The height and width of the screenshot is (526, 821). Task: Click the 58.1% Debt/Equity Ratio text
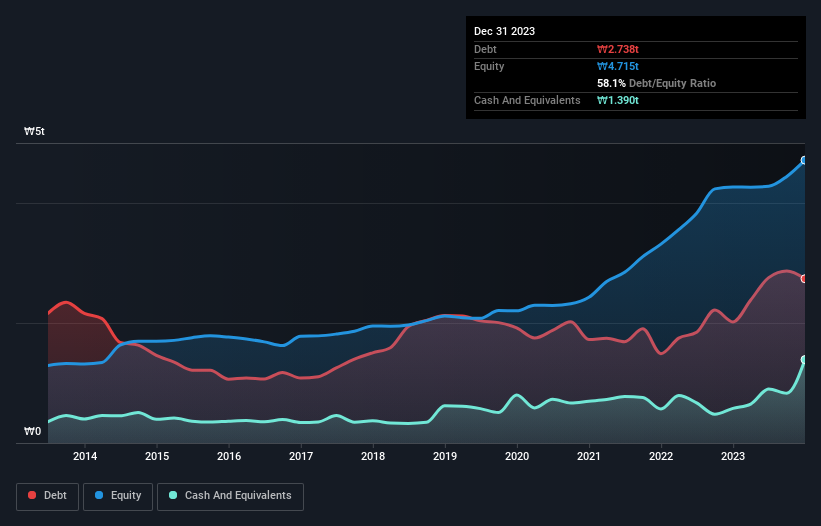657,83
